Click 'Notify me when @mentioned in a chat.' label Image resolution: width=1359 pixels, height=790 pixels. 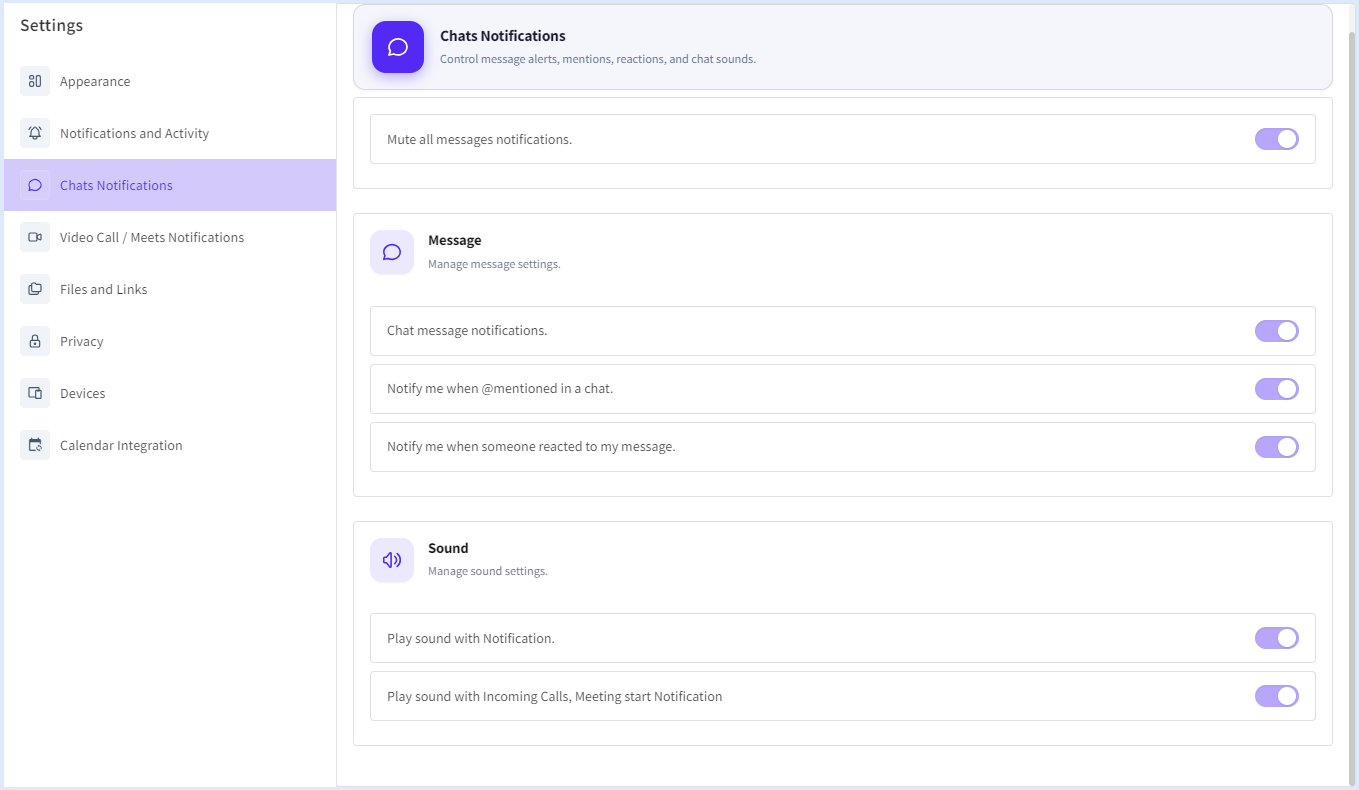(500, 388)
